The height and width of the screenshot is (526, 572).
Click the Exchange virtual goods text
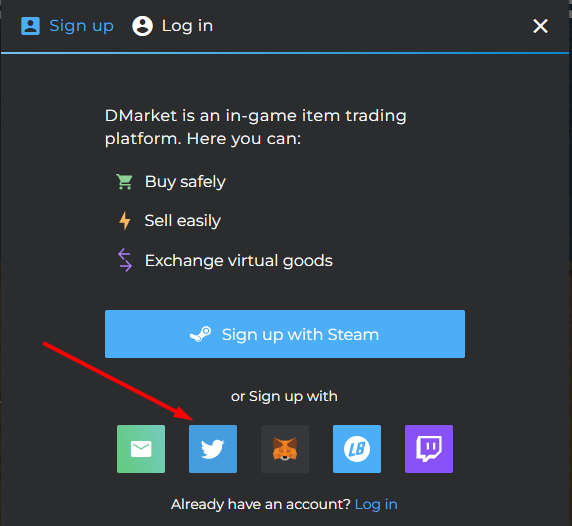point(239,260)
